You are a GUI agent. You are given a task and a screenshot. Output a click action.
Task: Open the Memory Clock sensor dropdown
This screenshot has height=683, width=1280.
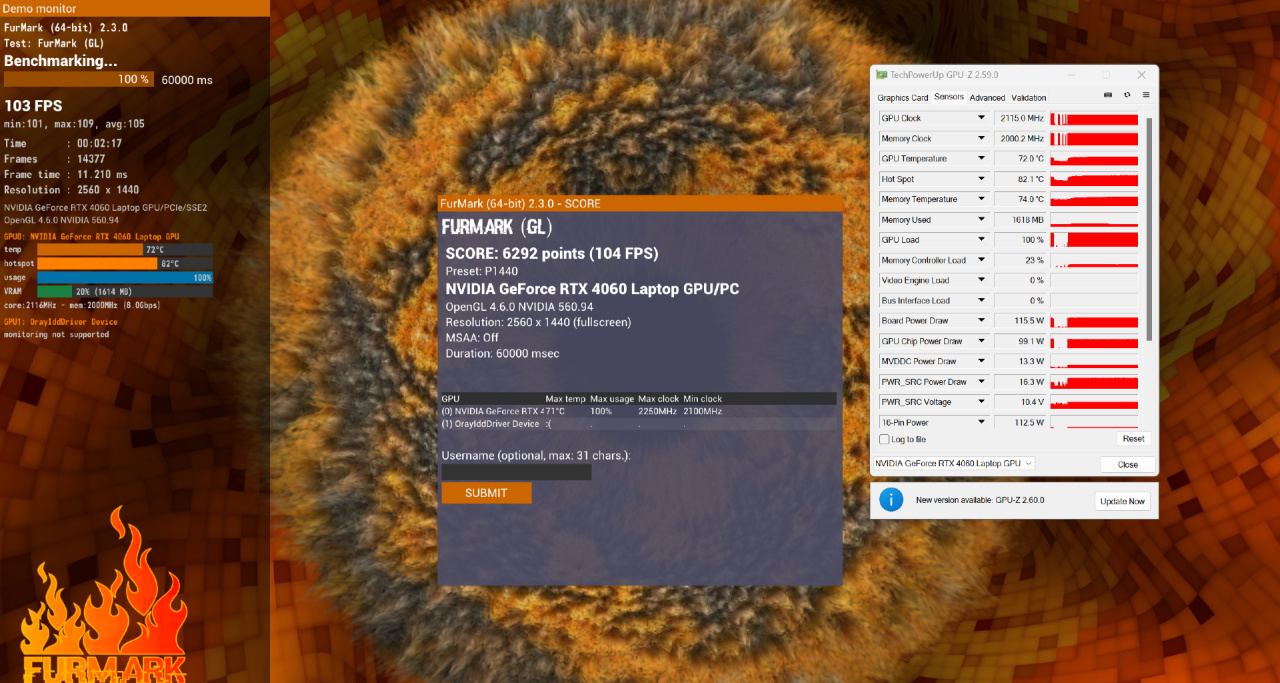[x=982, y=138]
